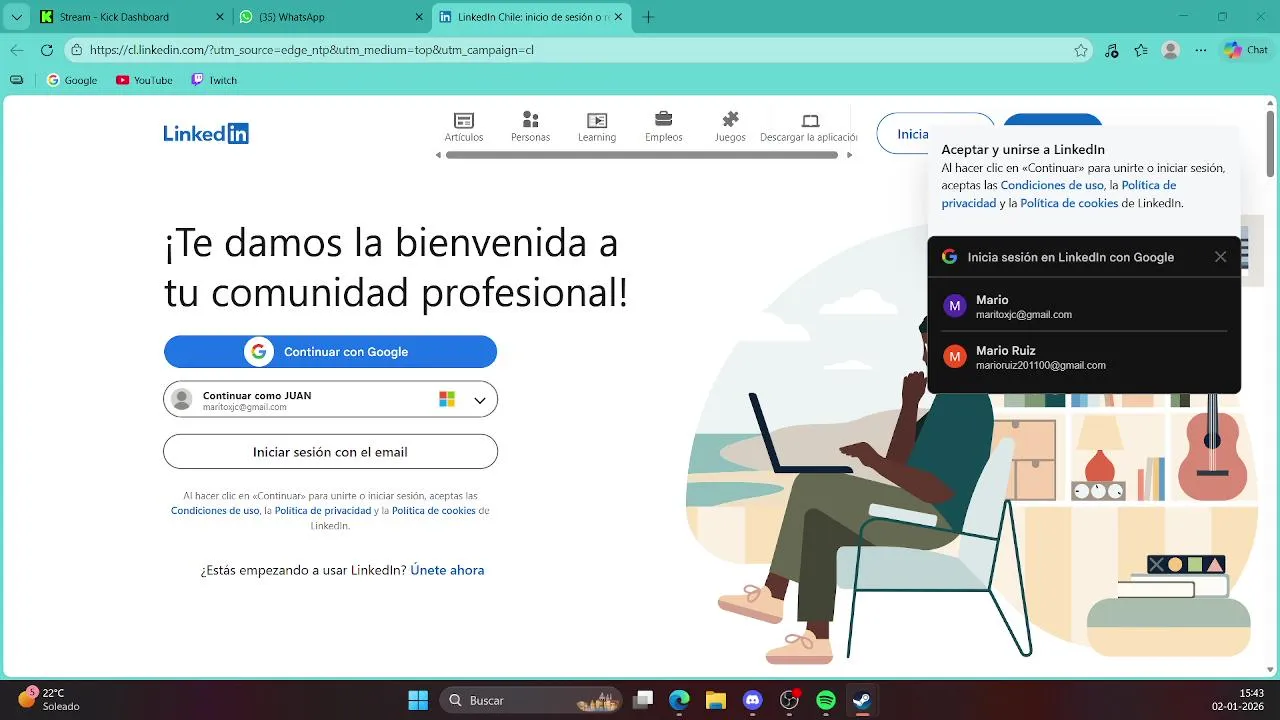Open the favorites list icon in toolbar
This screenshot has width=1280, height=720.
1141,50
